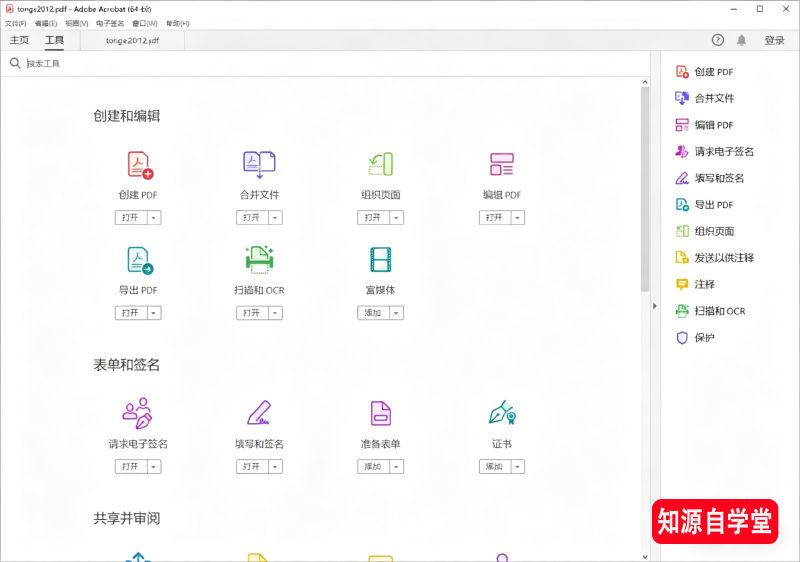
Task: Click the help question mark icon
Action: coord(717,40)
